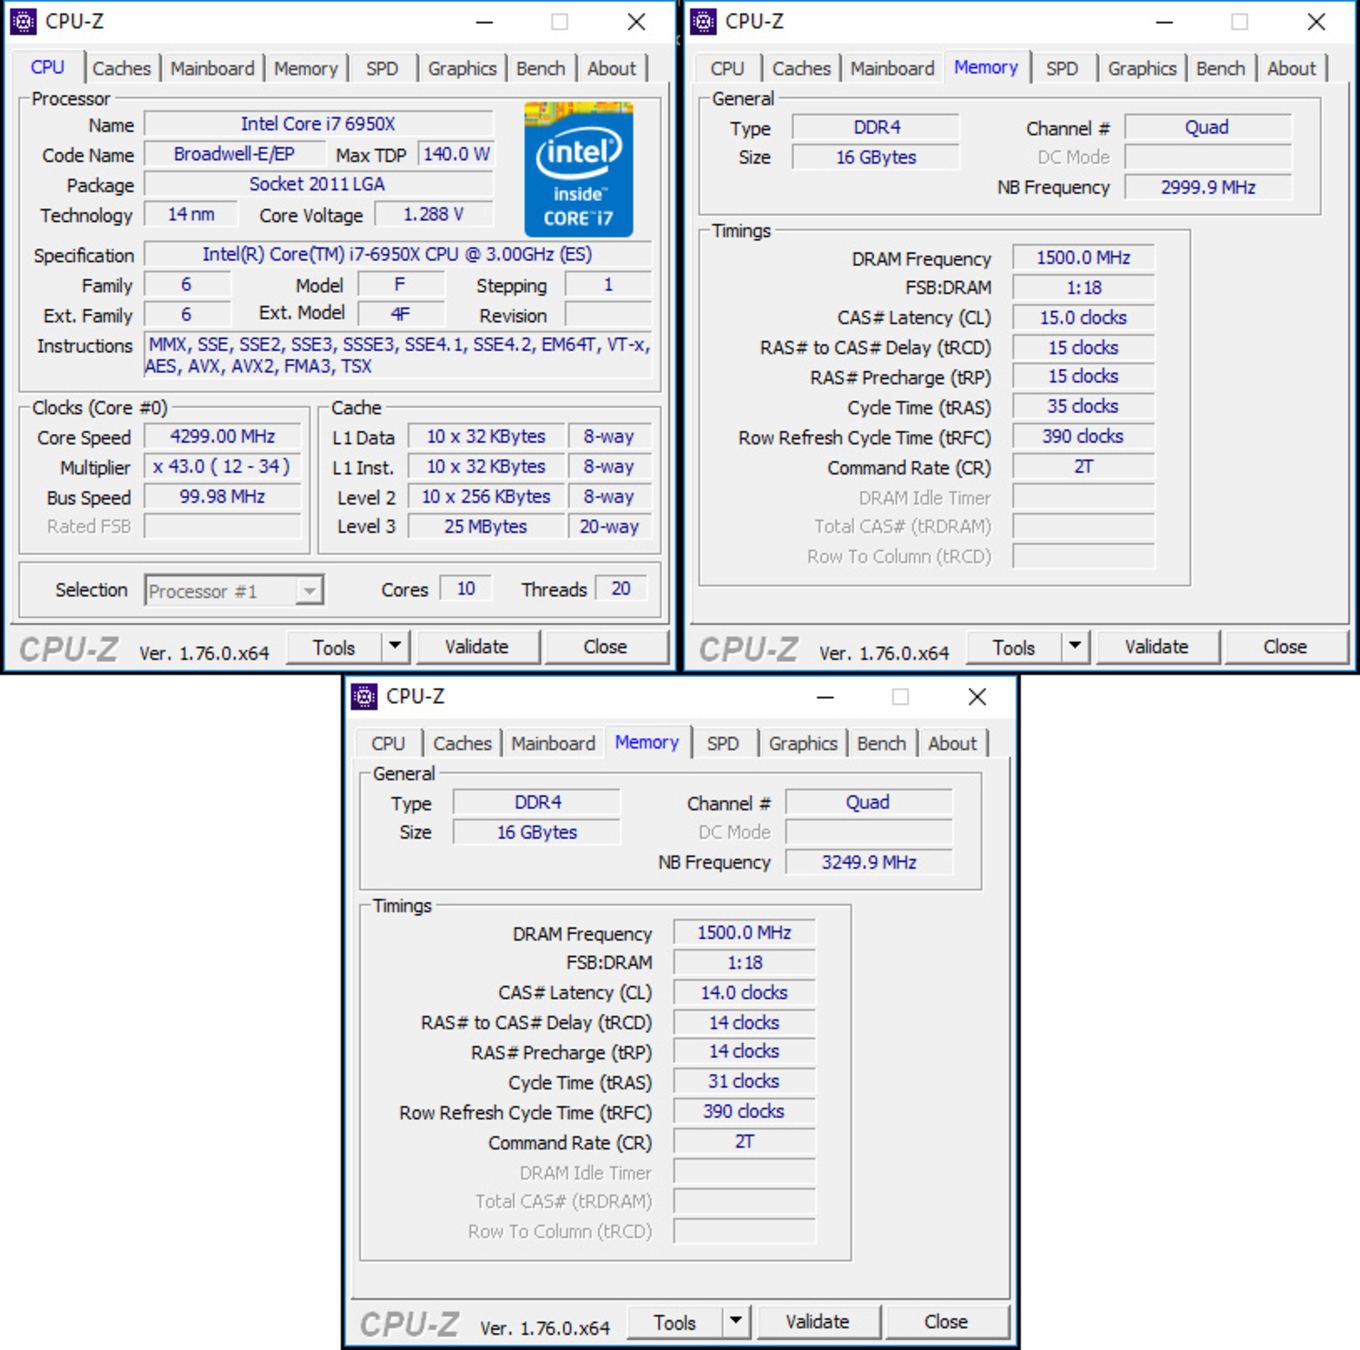Screen dimensions: 1360x1350
Task: Click CPU-Z app icon in top-left window title bar
Action: (x=23, y=21)
